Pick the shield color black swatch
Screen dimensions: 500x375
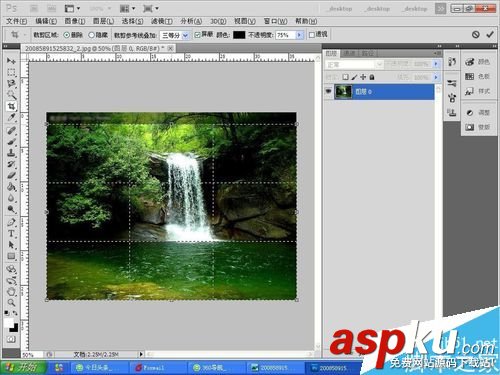click(239, 35)
